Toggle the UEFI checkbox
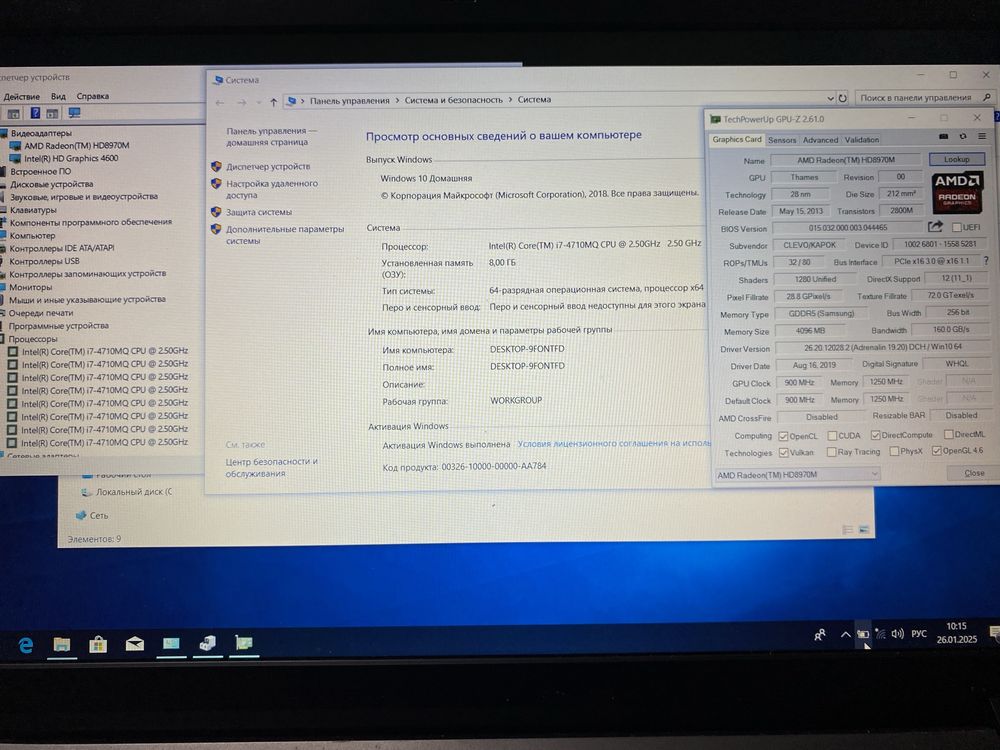This screenshot has height=750, width=1000. (x=957, y=227)
